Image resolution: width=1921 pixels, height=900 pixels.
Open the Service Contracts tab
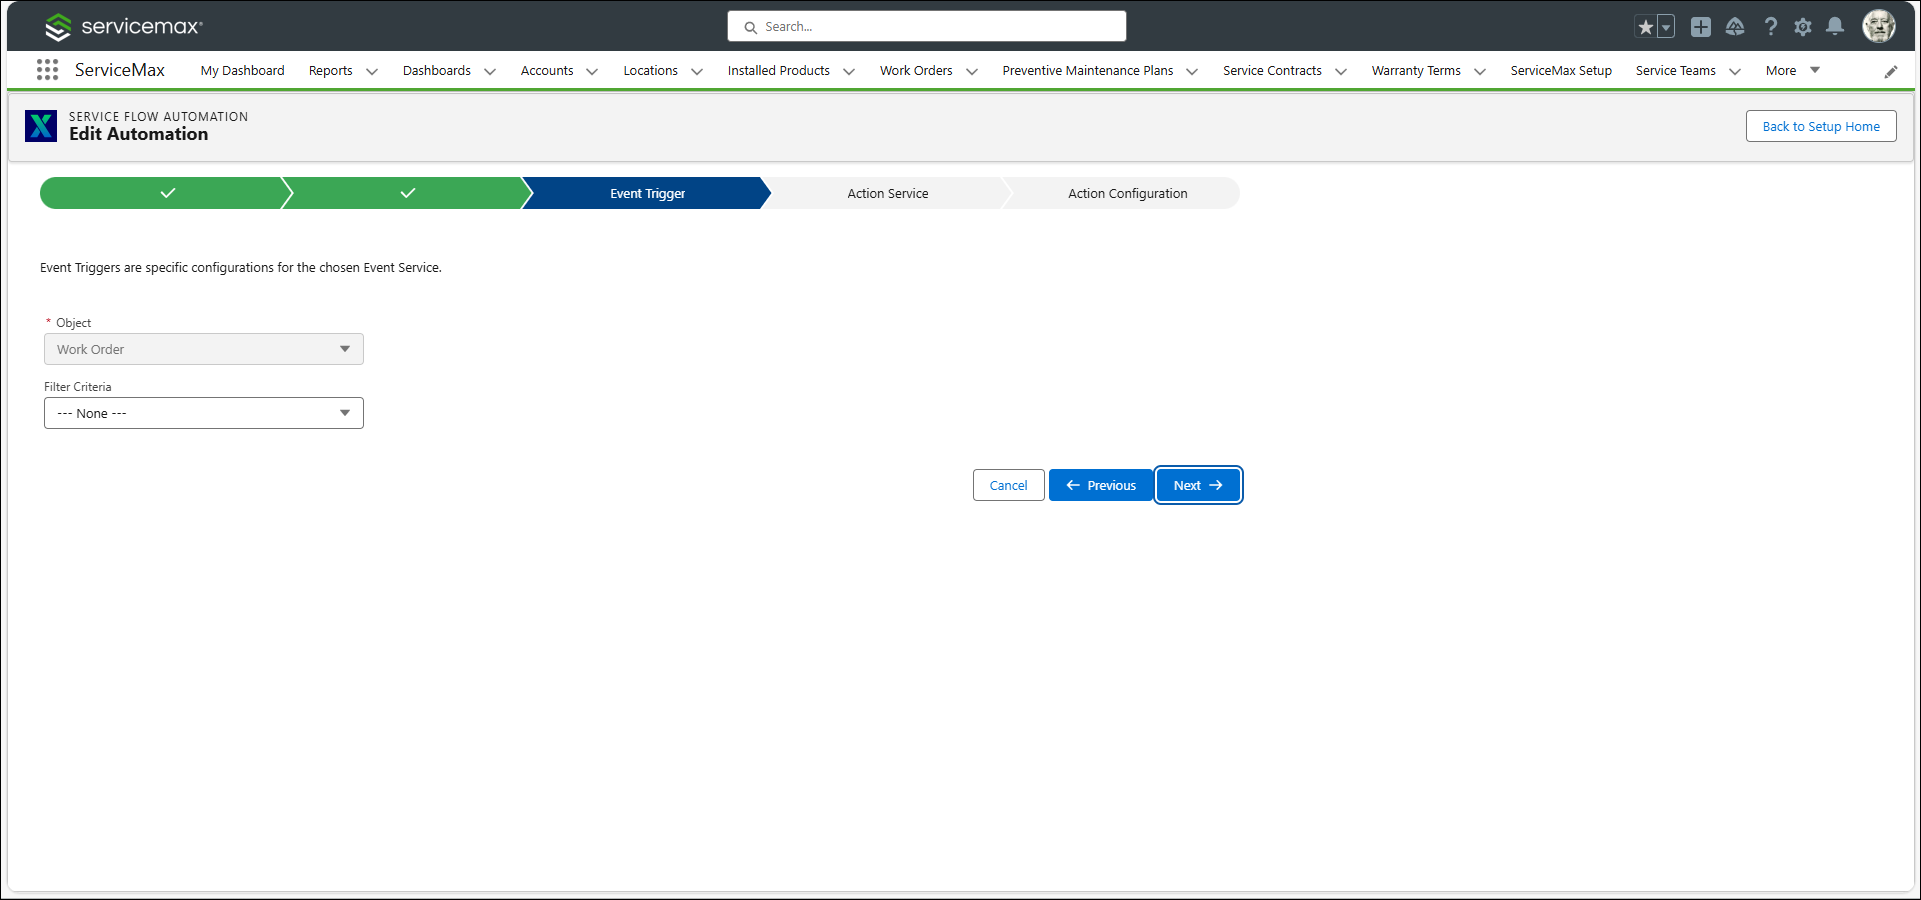(x=1272, y=71)
